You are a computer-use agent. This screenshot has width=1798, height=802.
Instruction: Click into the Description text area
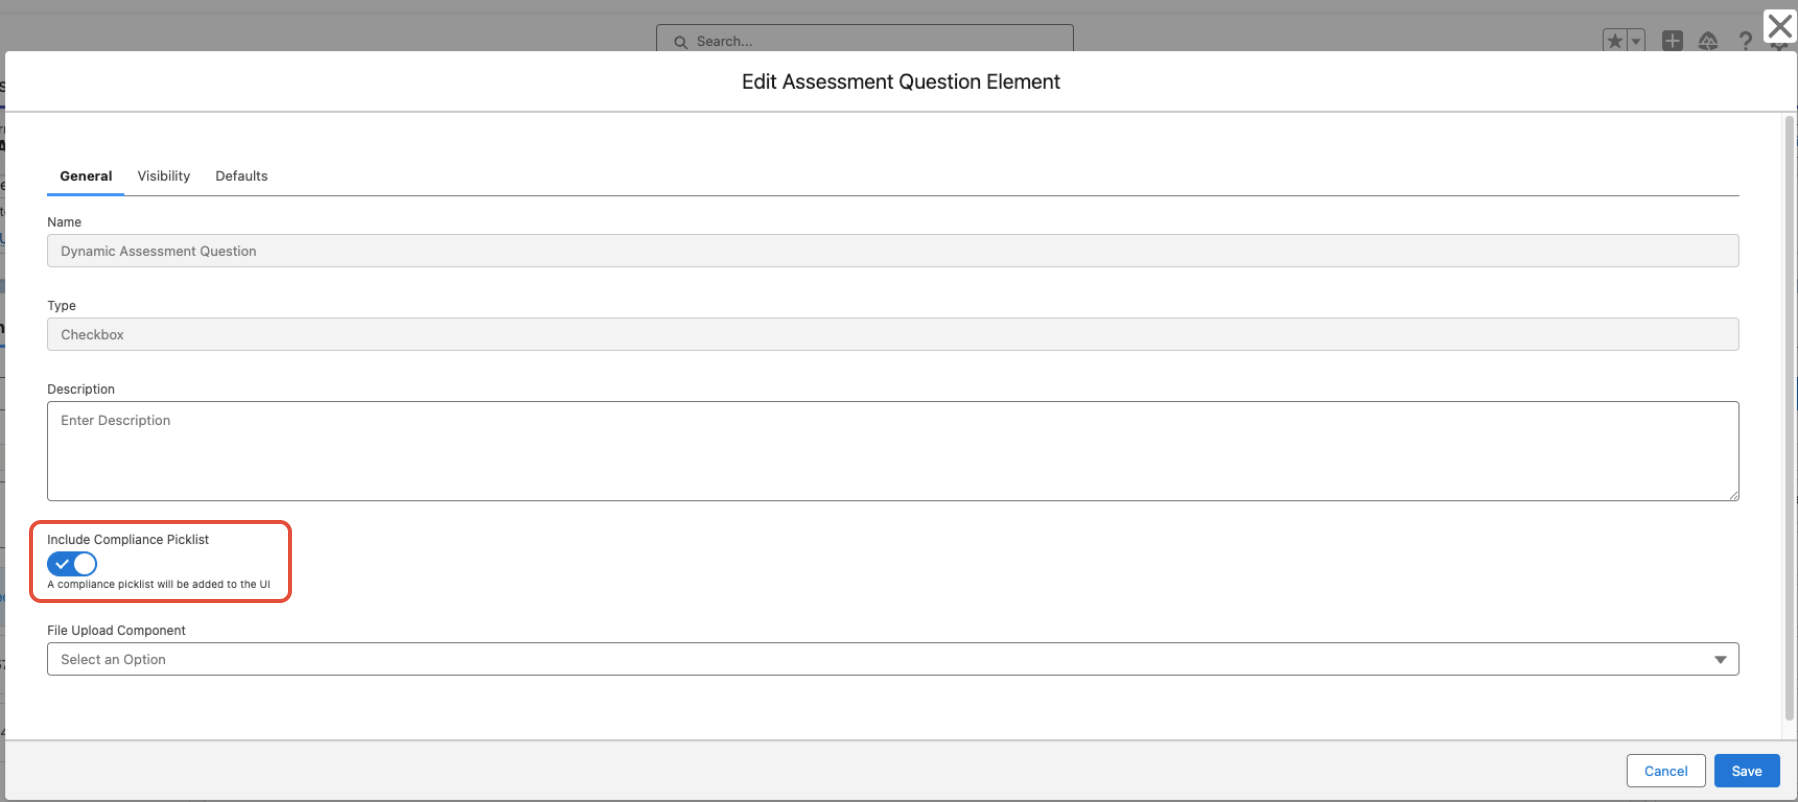(892, 451)
